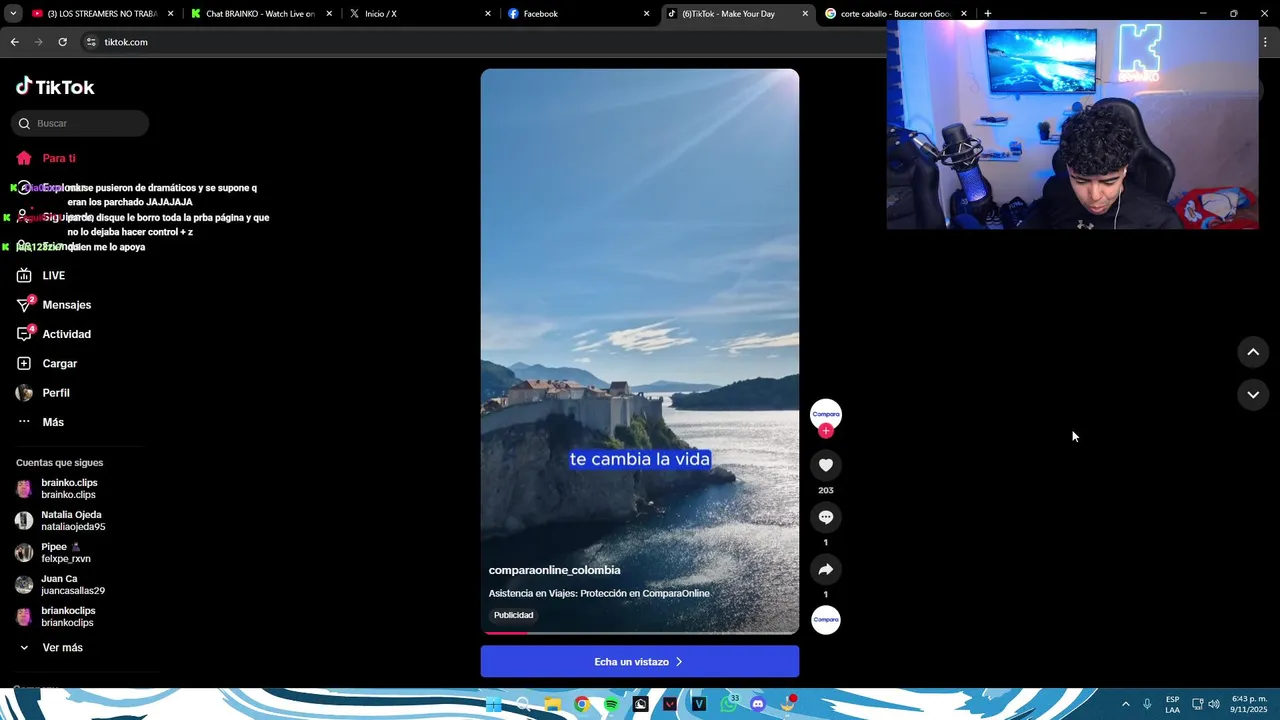Open Chrome from taskbar
Image resolution: width=1280 pixels, height=720 pixels.
(x=581, y=704)
